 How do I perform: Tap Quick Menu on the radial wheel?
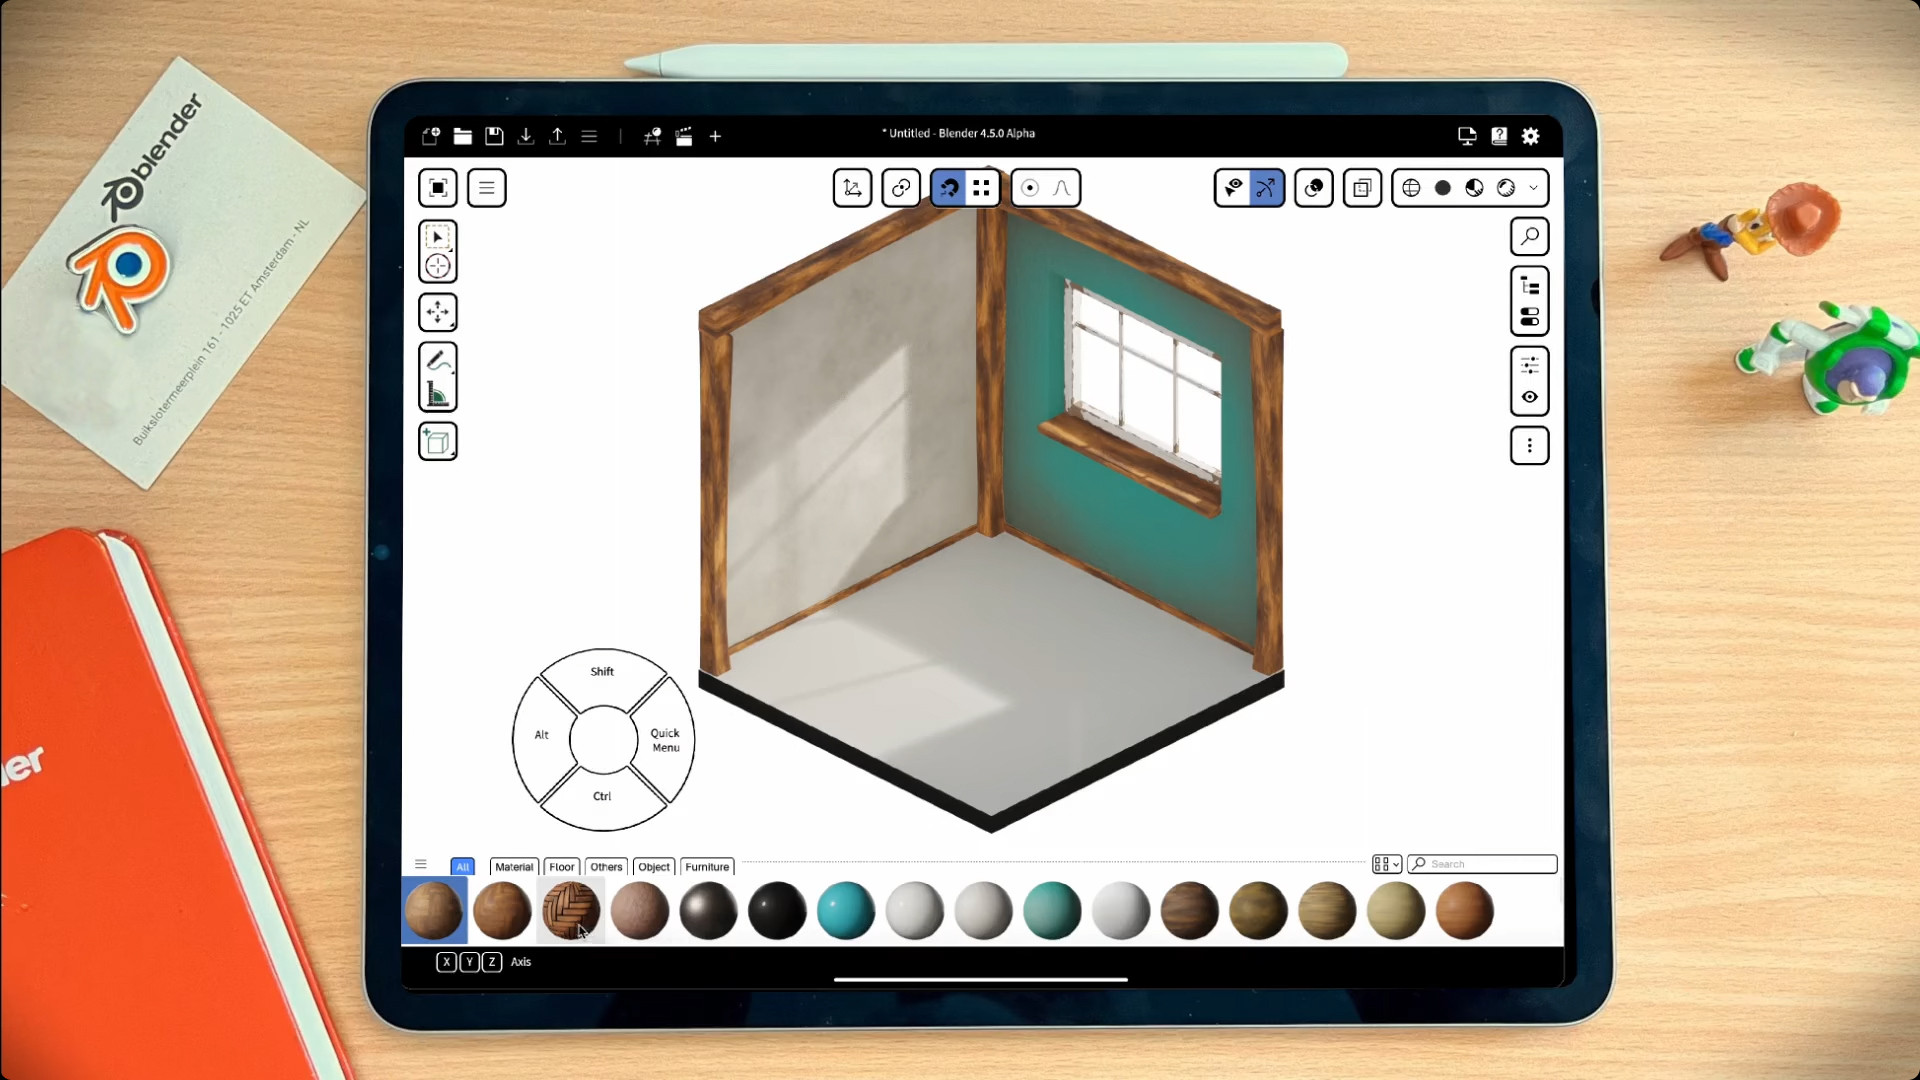665,740
